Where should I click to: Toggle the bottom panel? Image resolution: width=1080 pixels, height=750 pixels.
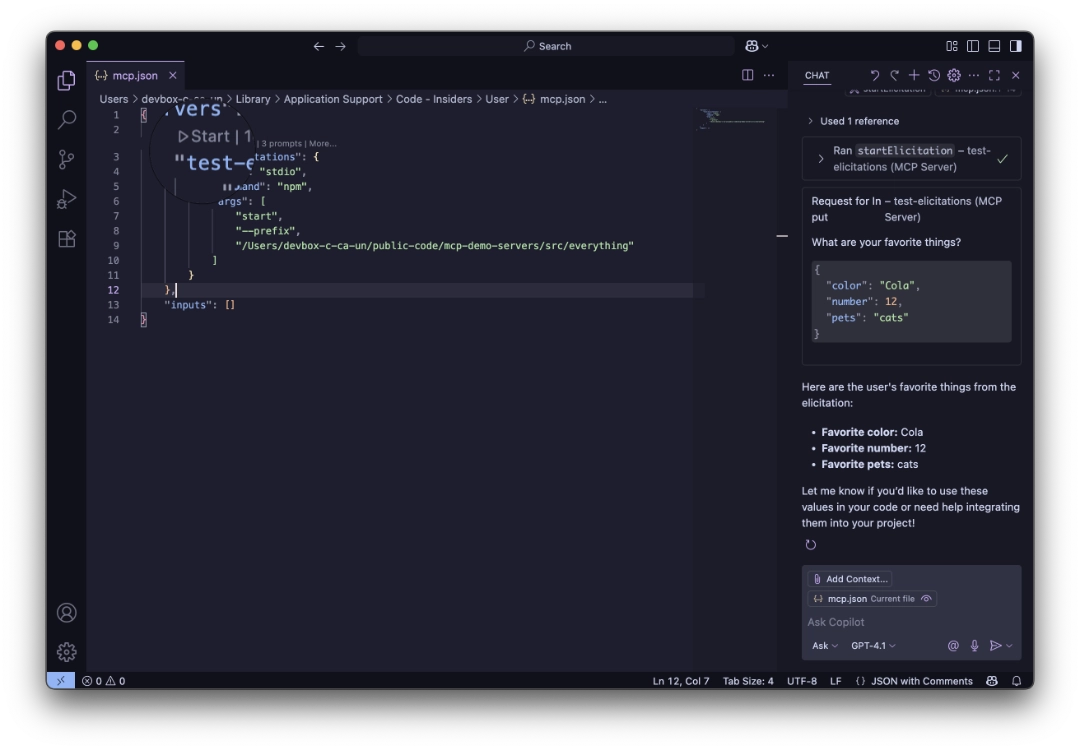click(994, 46)
